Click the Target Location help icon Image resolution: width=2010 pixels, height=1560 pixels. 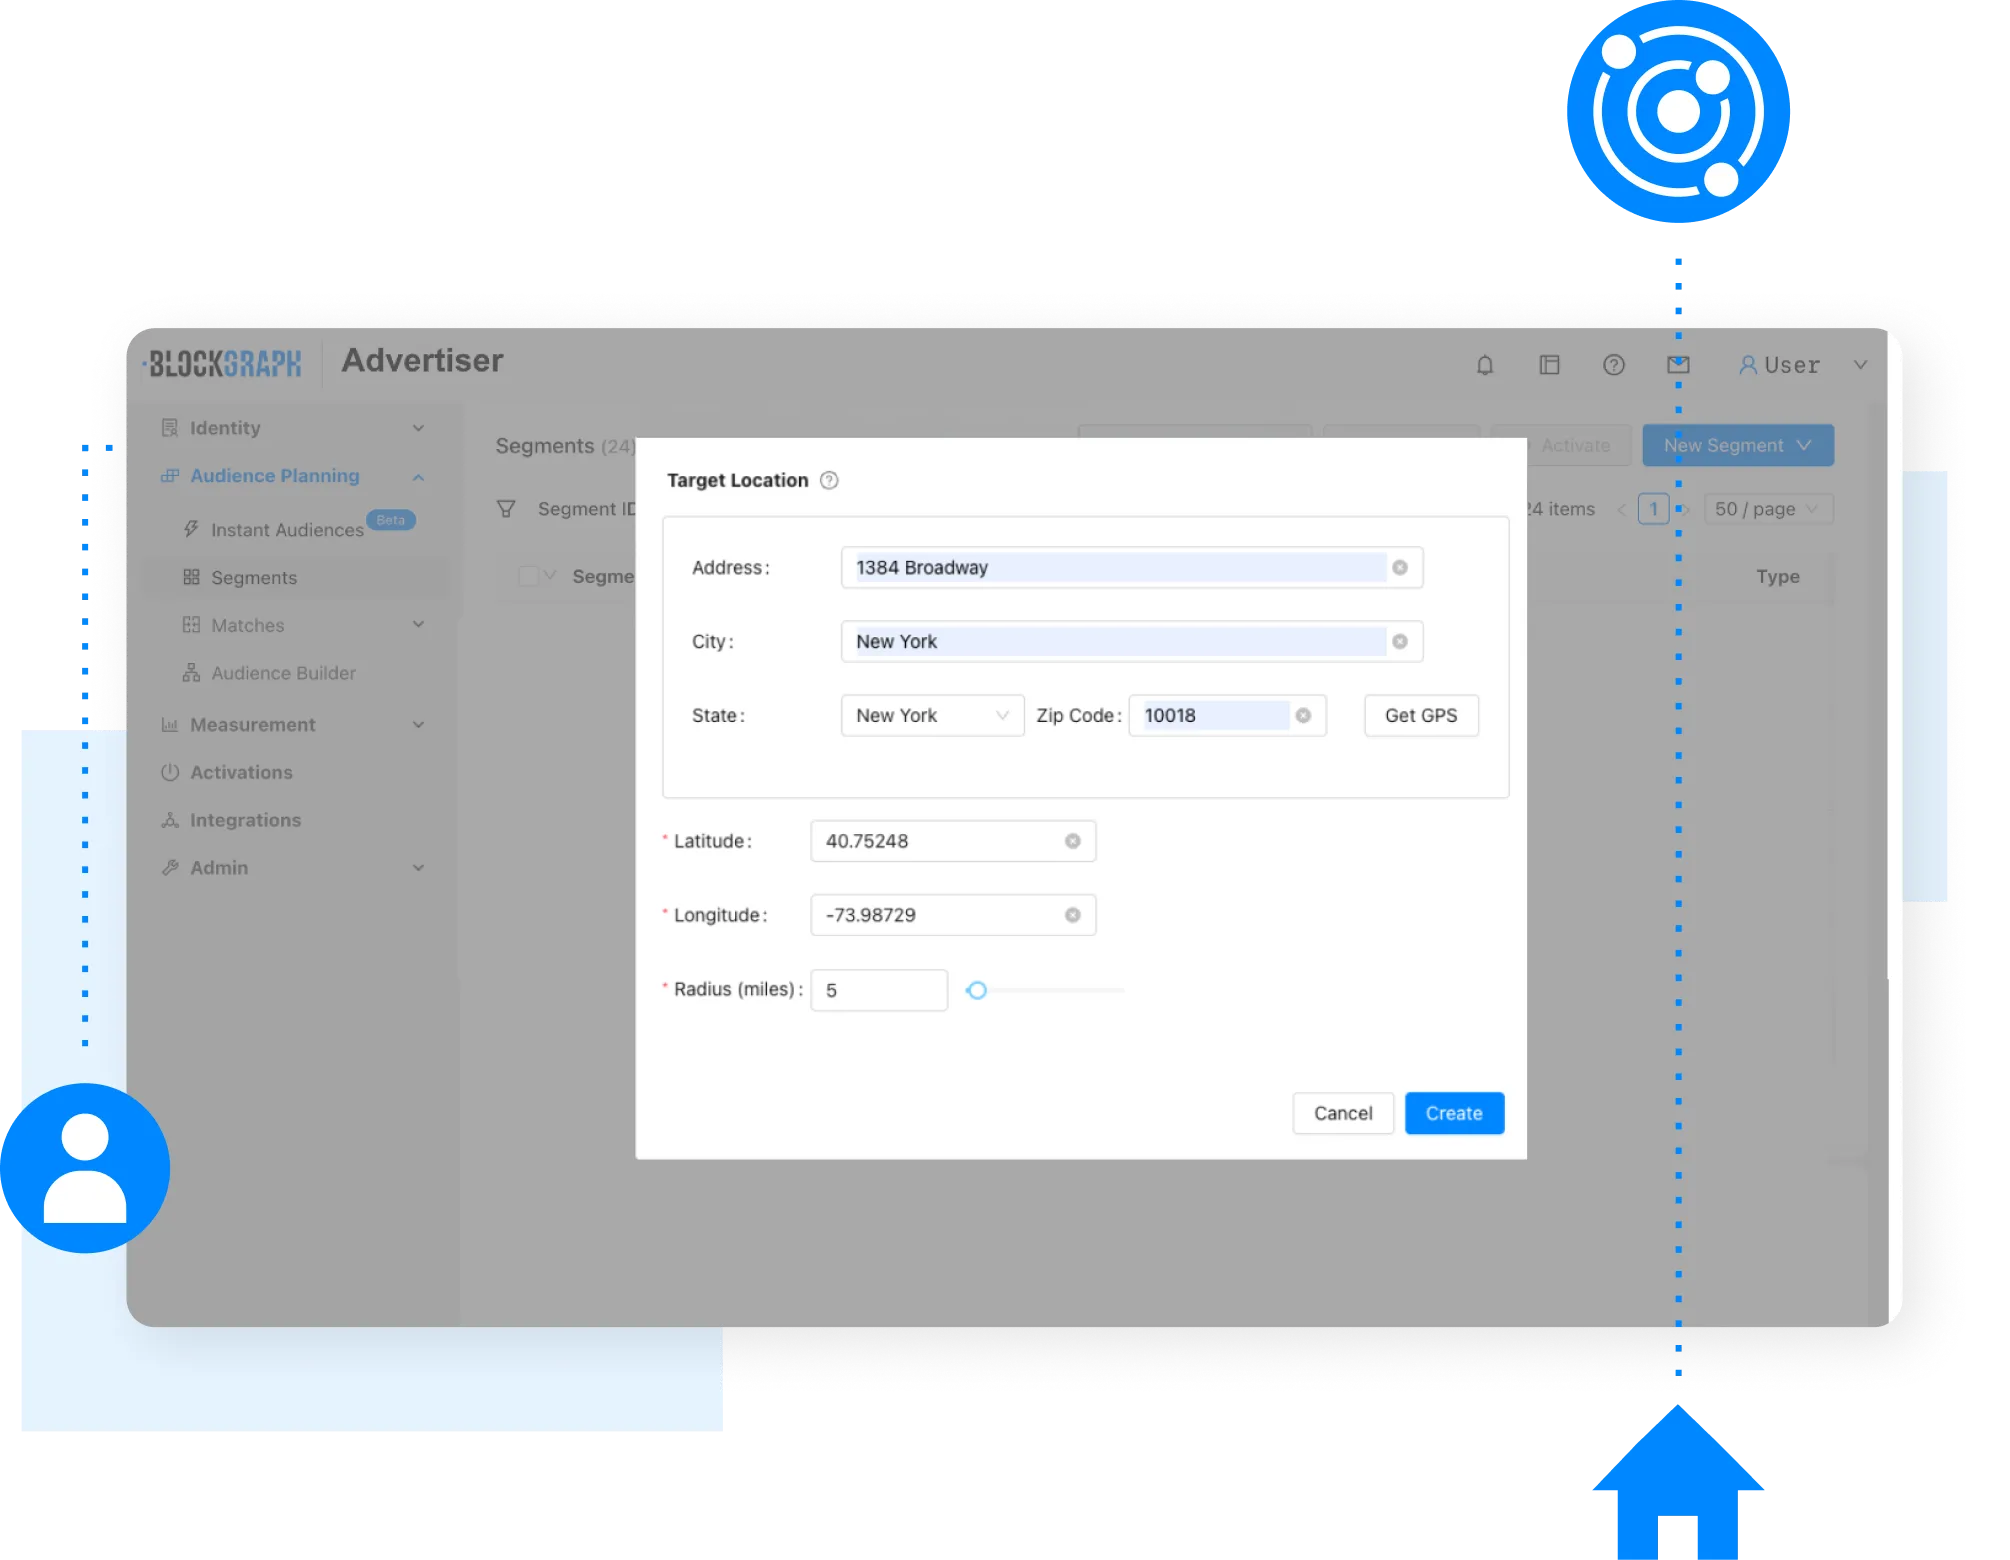[829, 480]
